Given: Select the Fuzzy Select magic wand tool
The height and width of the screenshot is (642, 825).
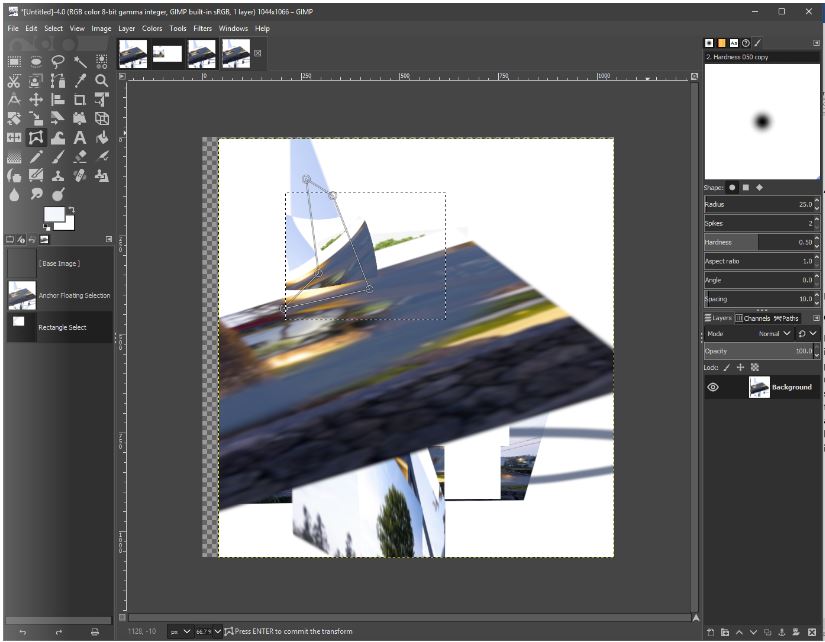Looking at the screenshot, I should [80, 62].
